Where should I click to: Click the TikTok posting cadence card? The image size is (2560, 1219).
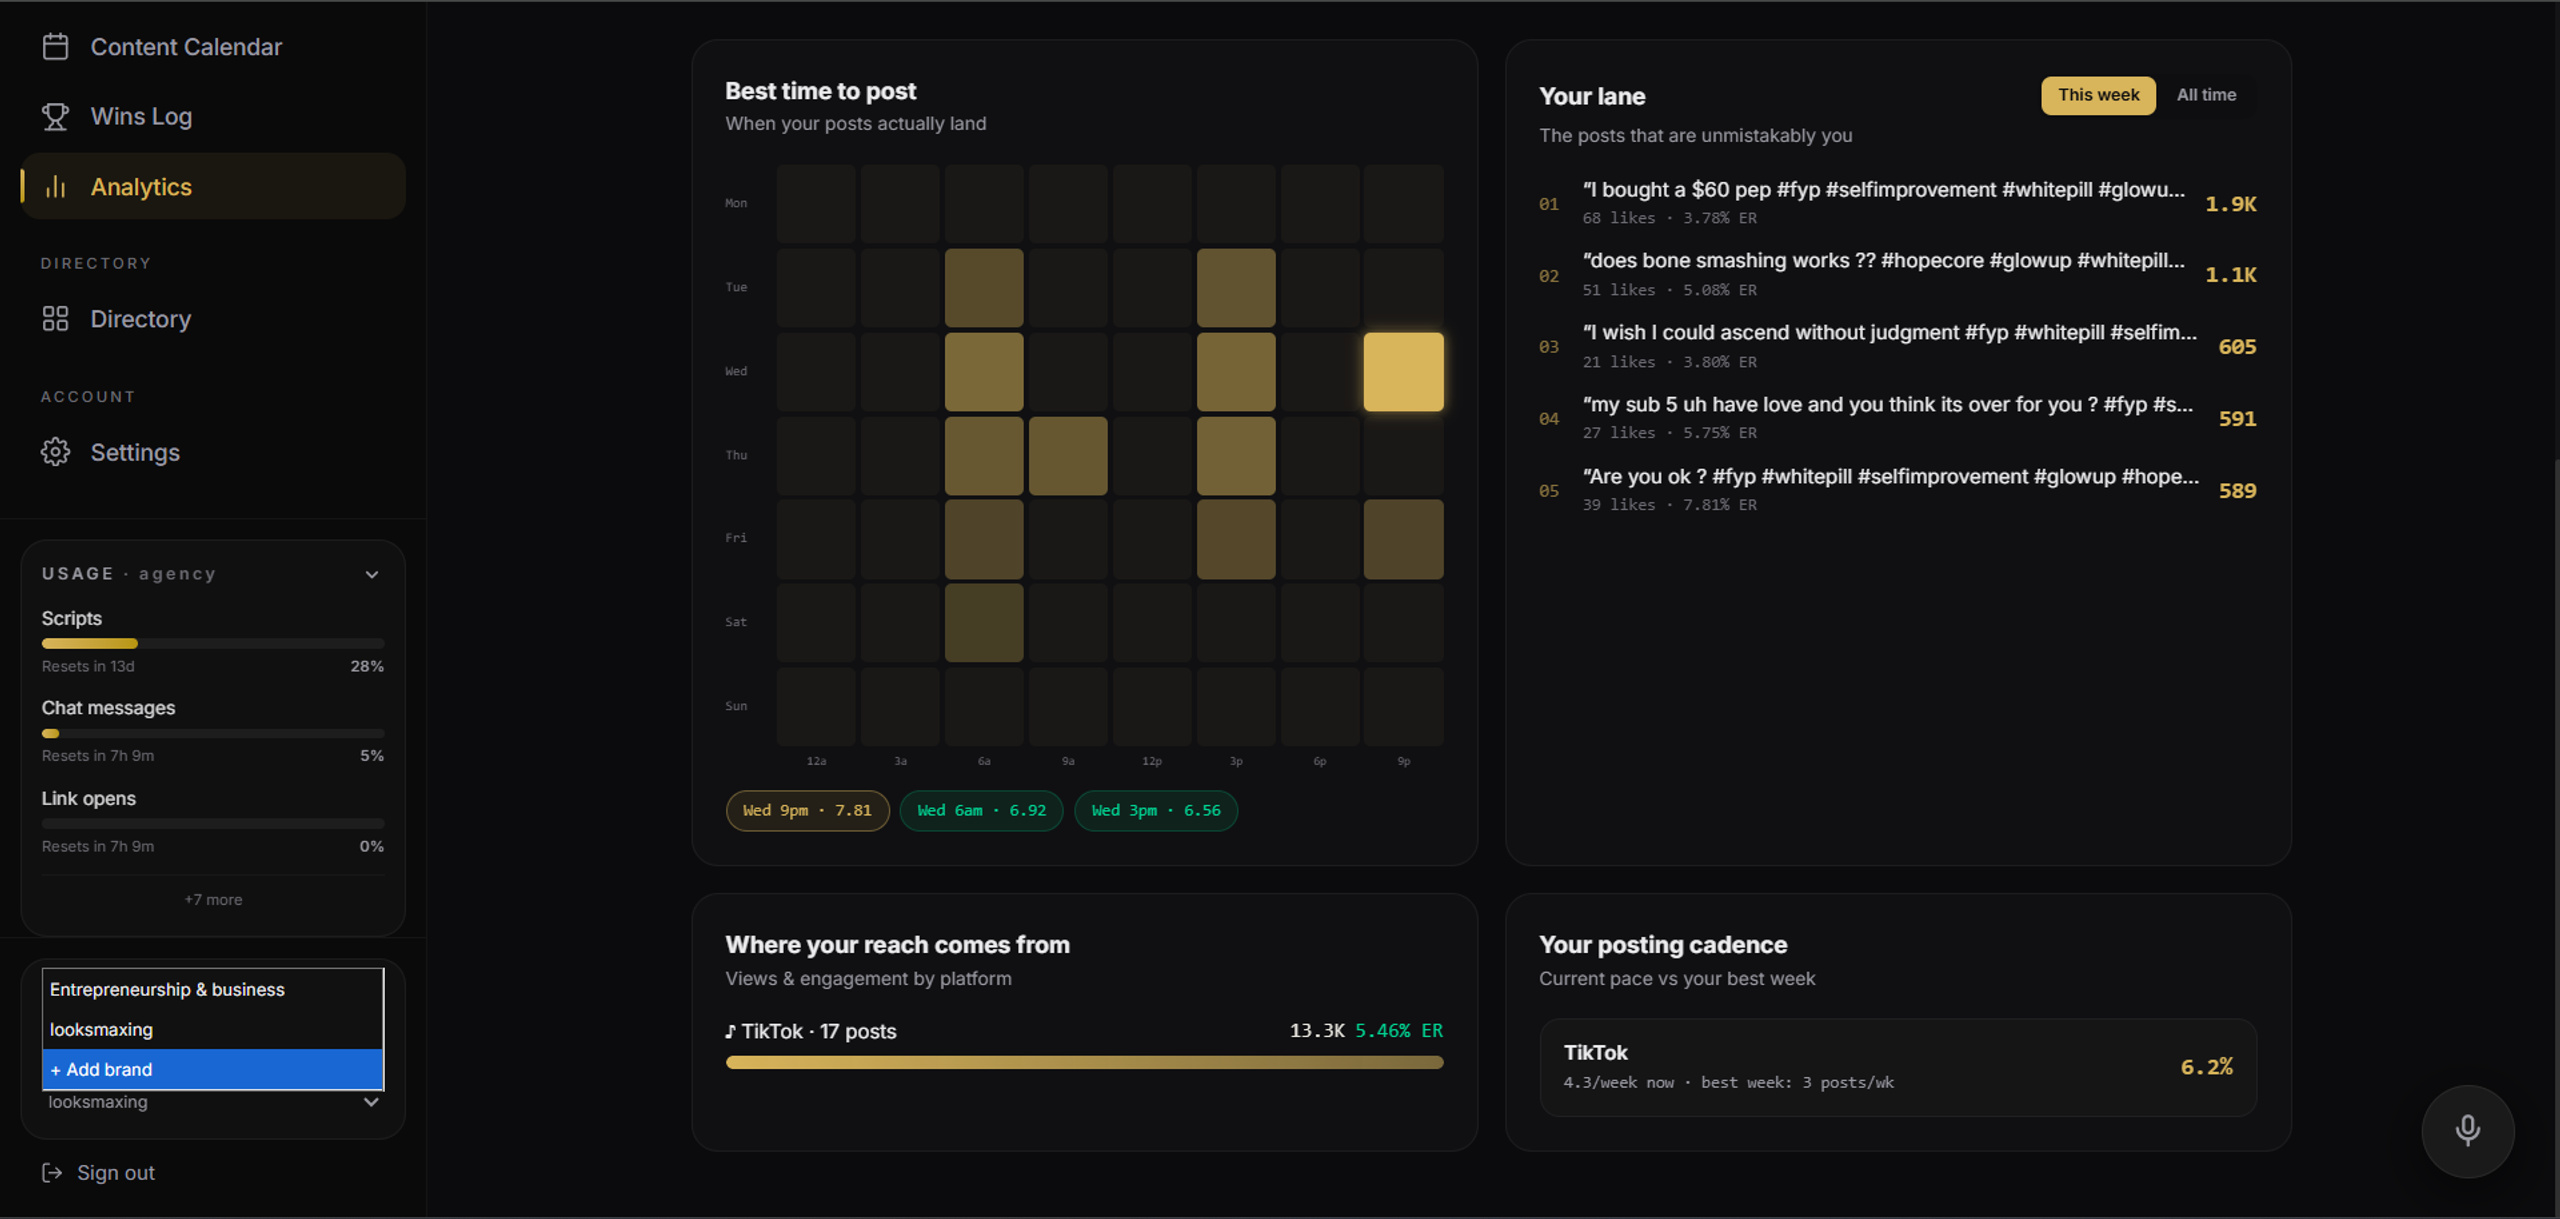coord(1898,1067)
